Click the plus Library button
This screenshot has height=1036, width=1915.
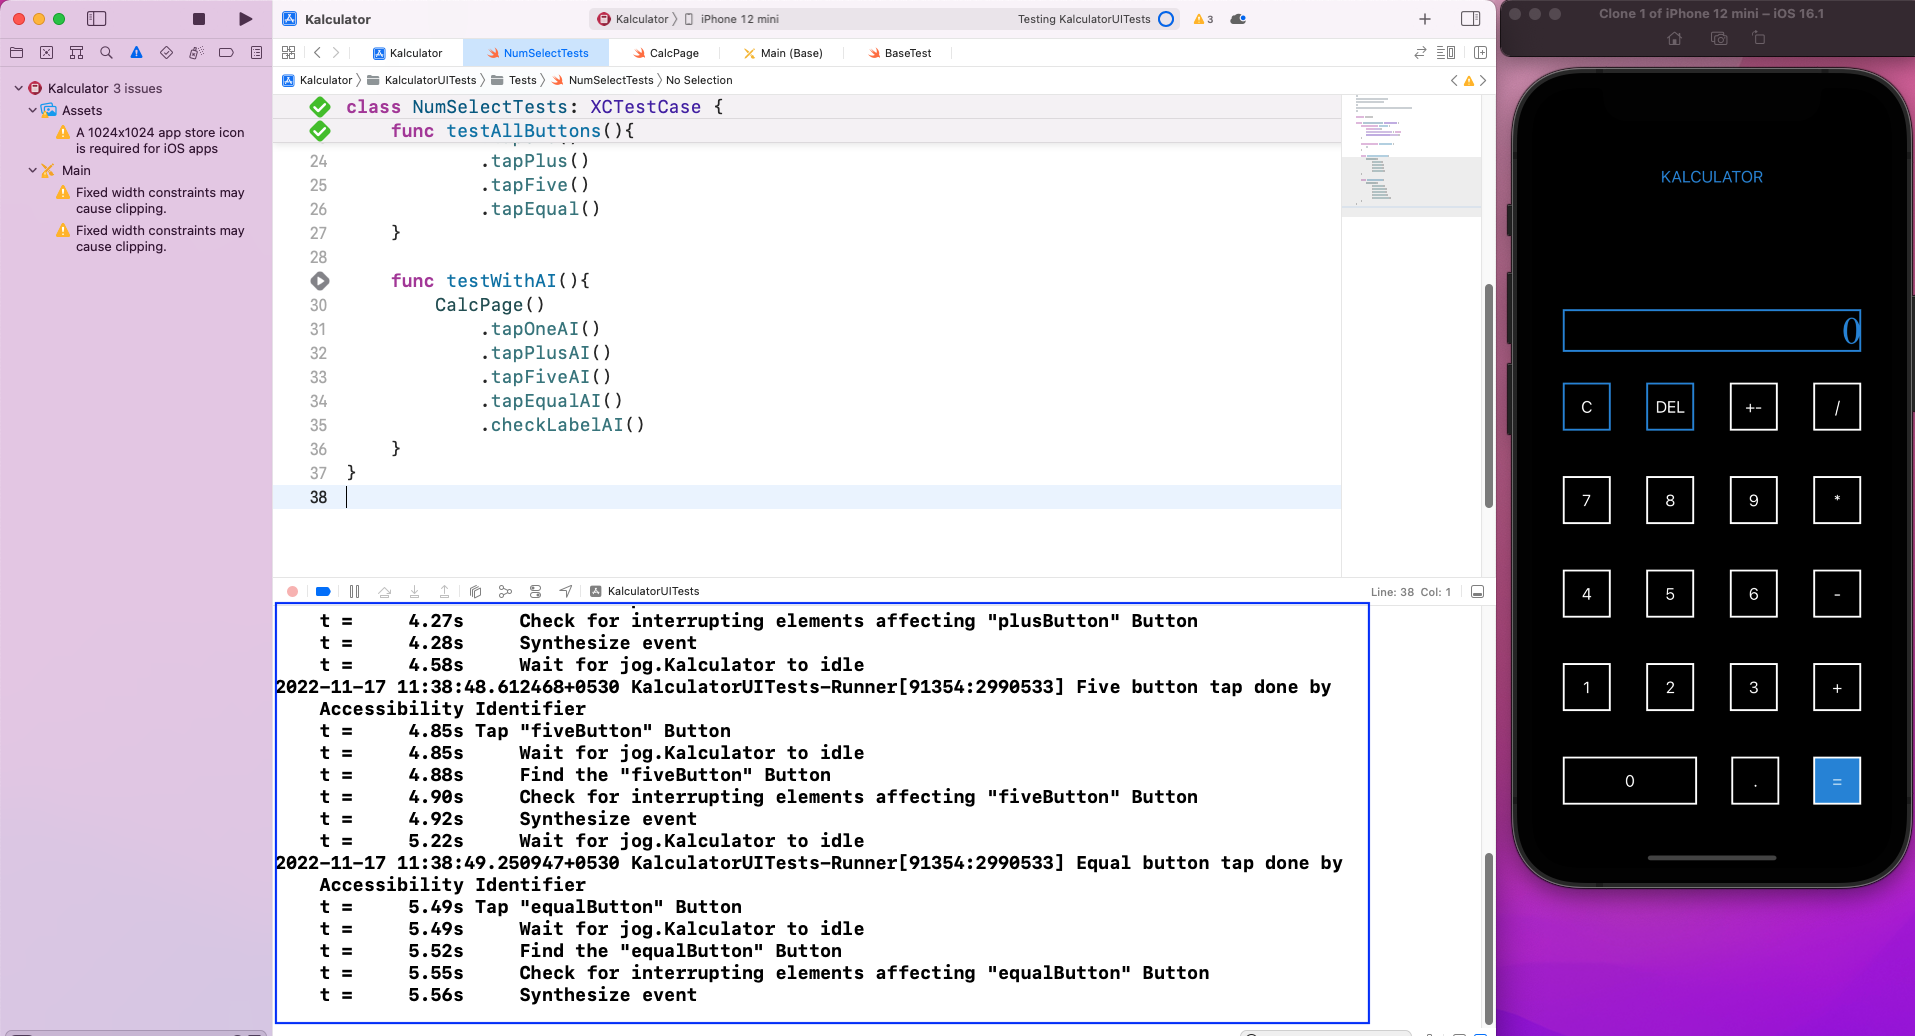click(1425, 19)
